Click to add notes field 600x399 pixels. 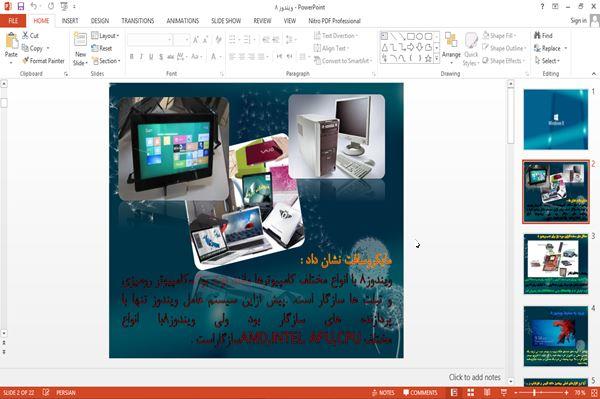[x=474, y=377]
